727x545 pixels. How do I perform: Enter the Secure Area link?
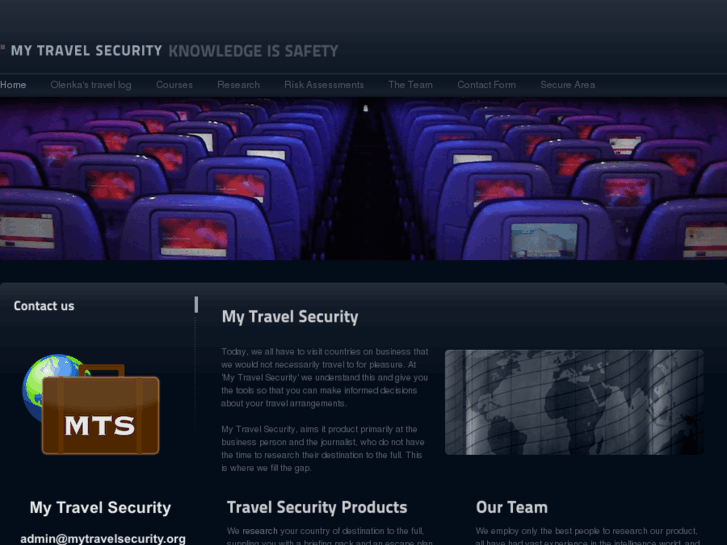click(x=568, y=85)
